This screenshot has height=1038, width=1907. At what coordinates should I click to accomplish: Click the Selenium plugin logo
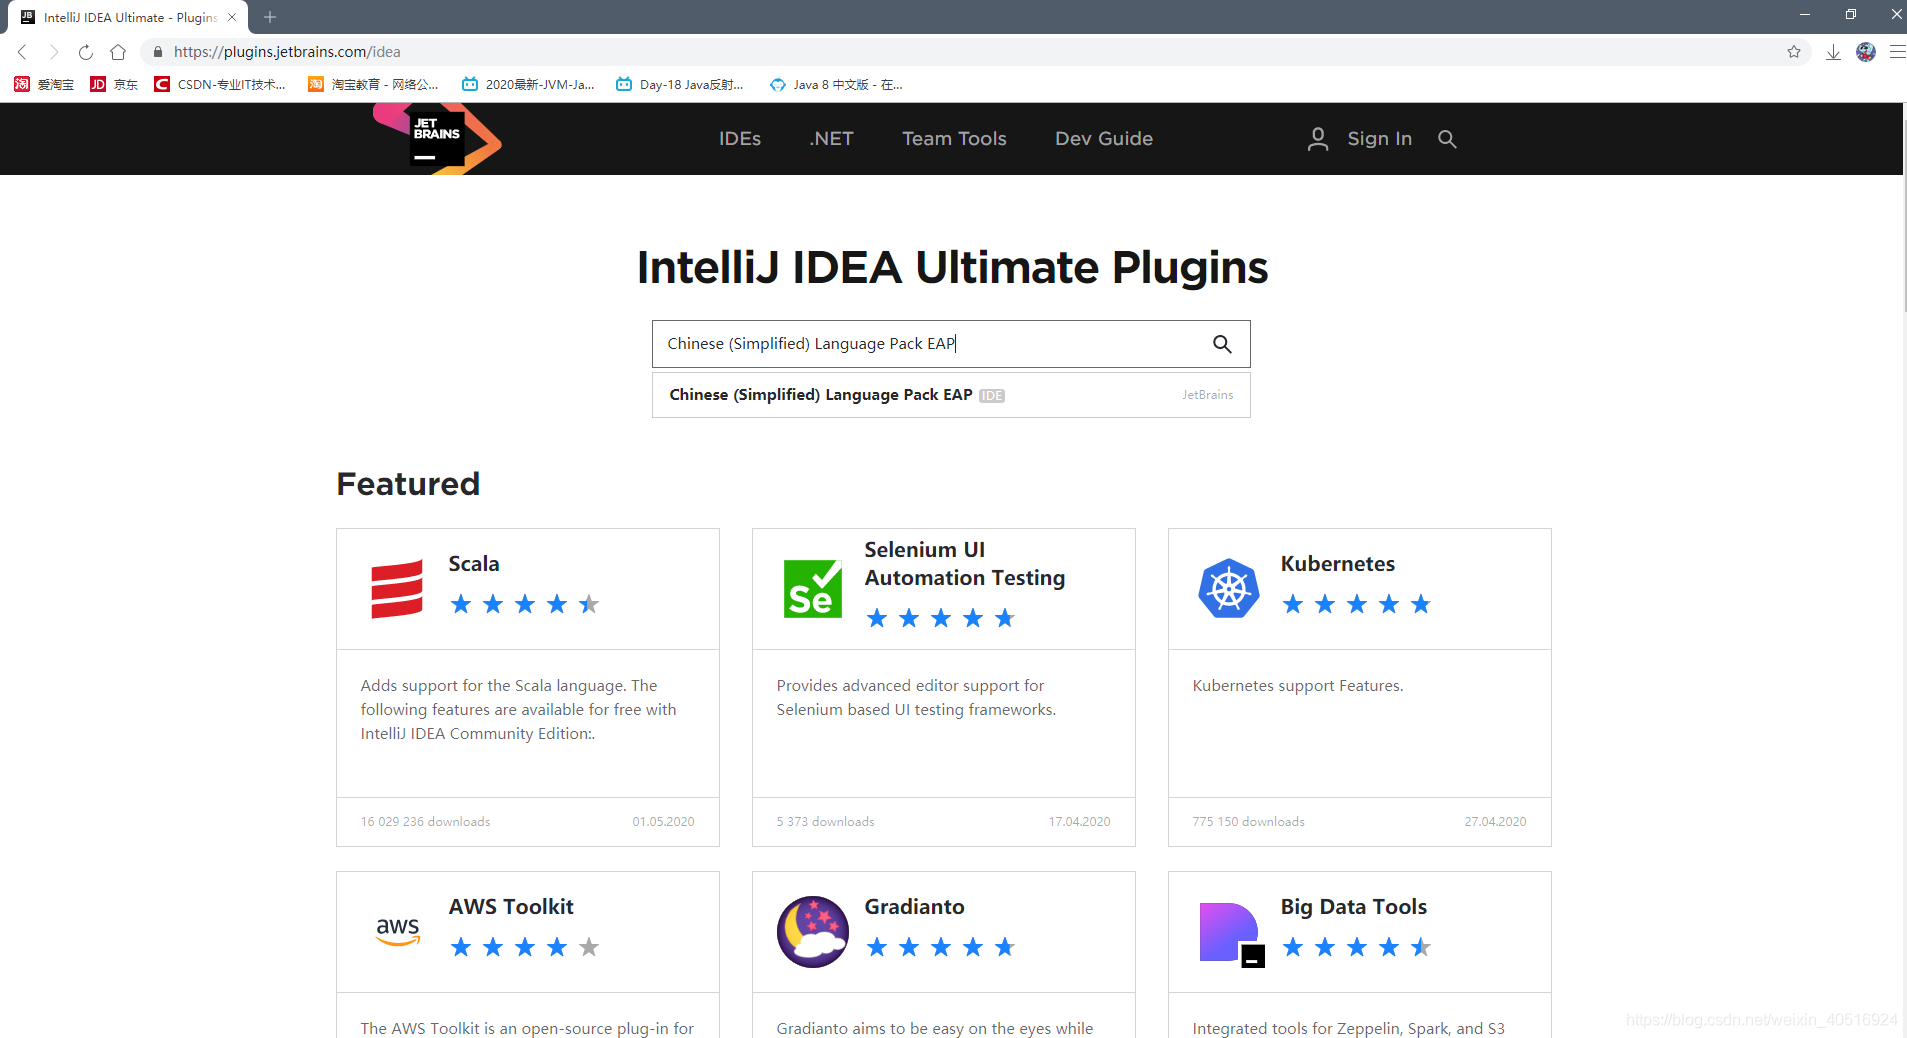(812, 589)
